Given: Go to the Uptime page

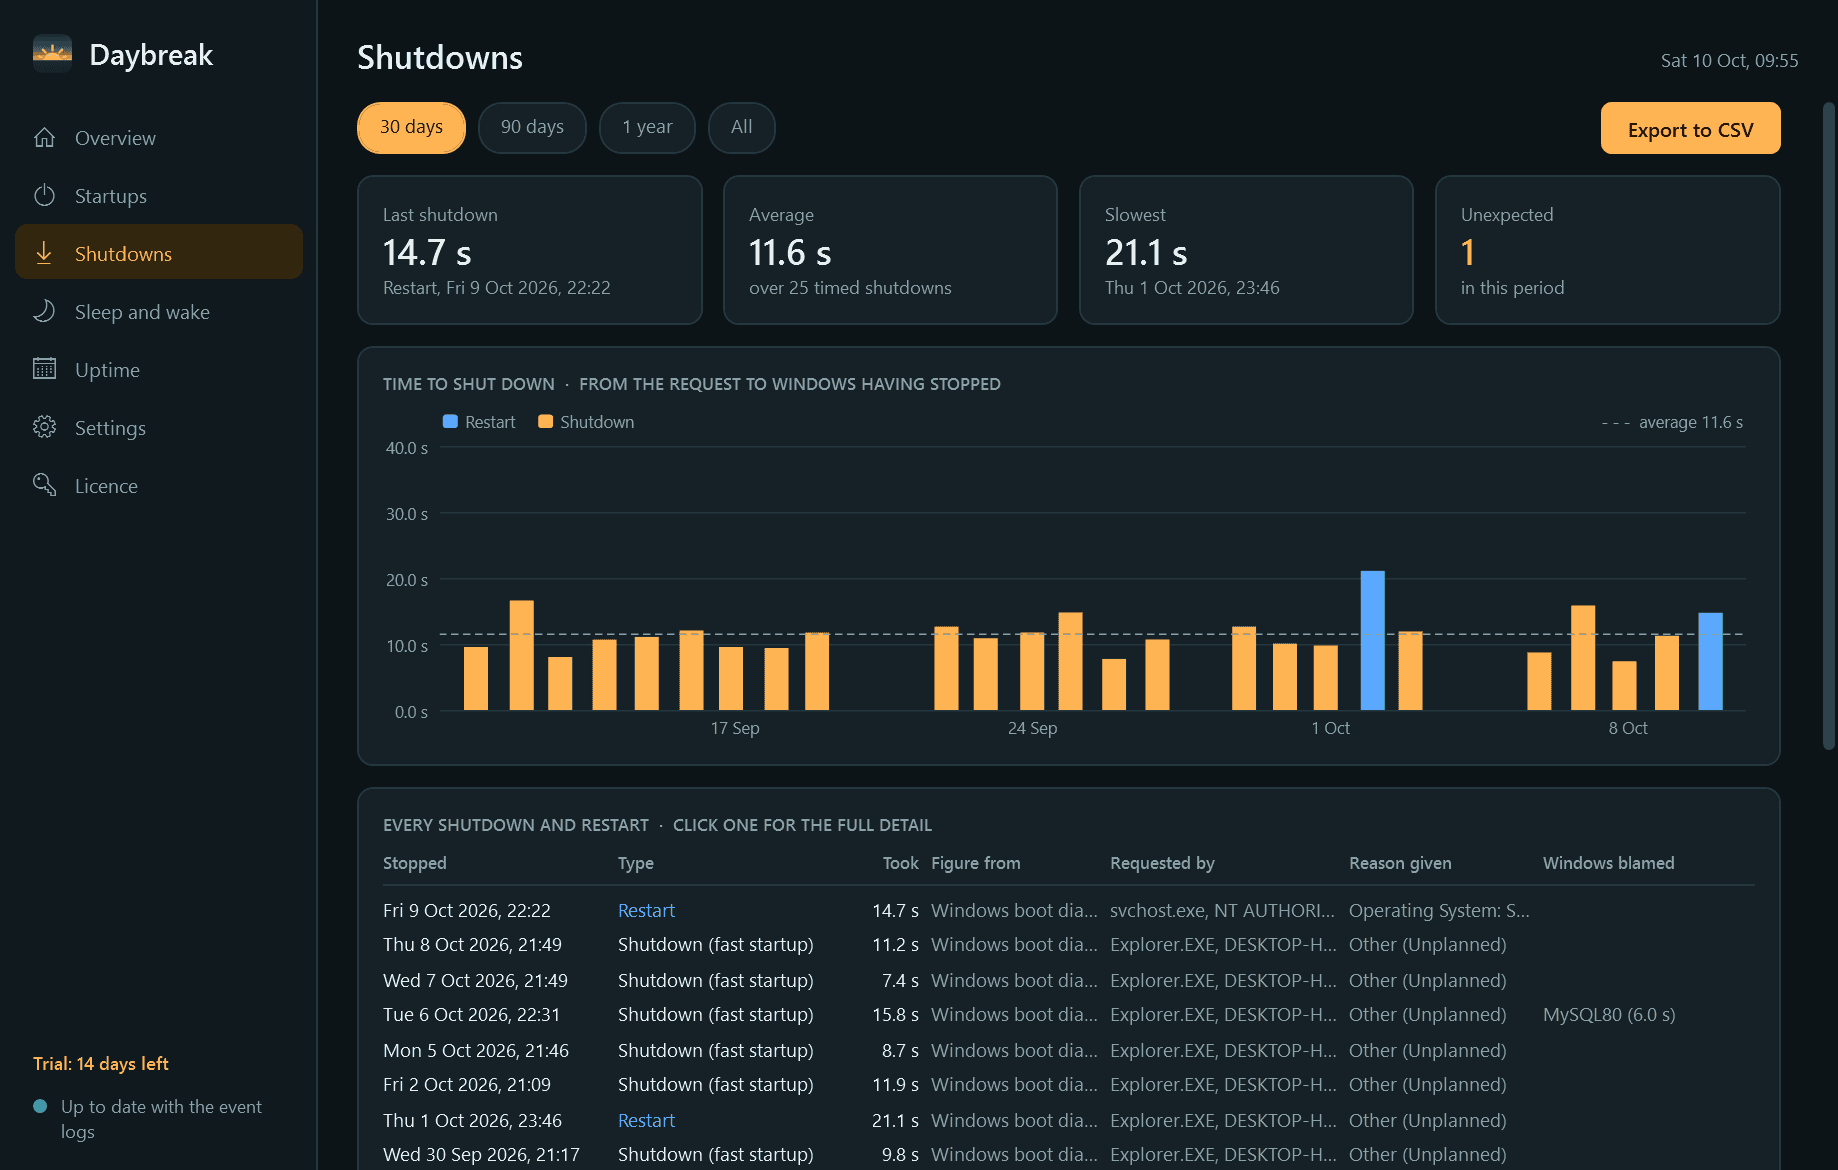Looking at the screenshot, I should coord(159,369).
